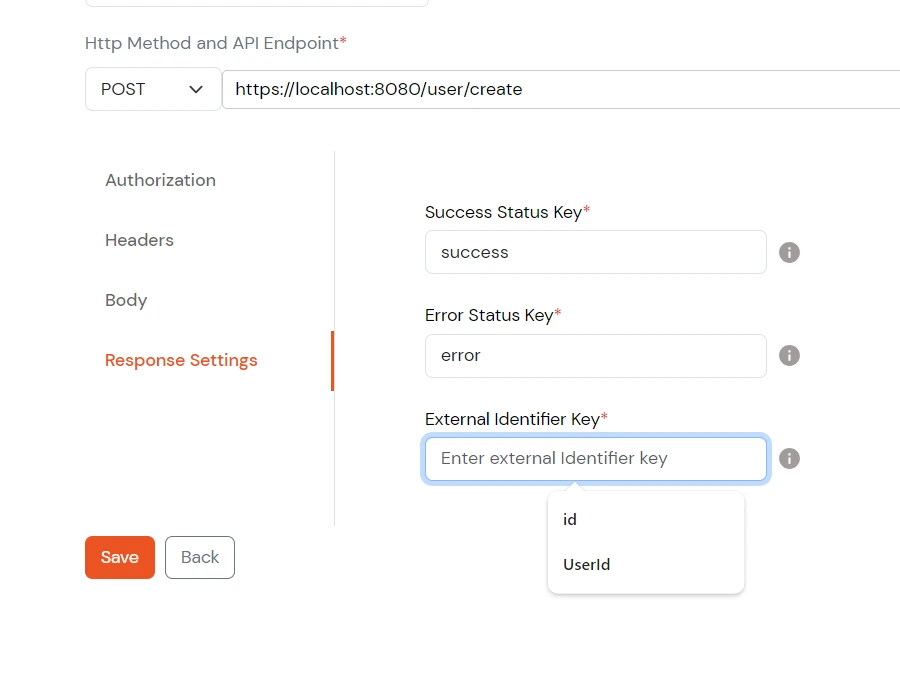The height and width of the screenshot is (694, 900).
Task: Click info icon beside External Identifier Key field
Action: pos(789,458)
